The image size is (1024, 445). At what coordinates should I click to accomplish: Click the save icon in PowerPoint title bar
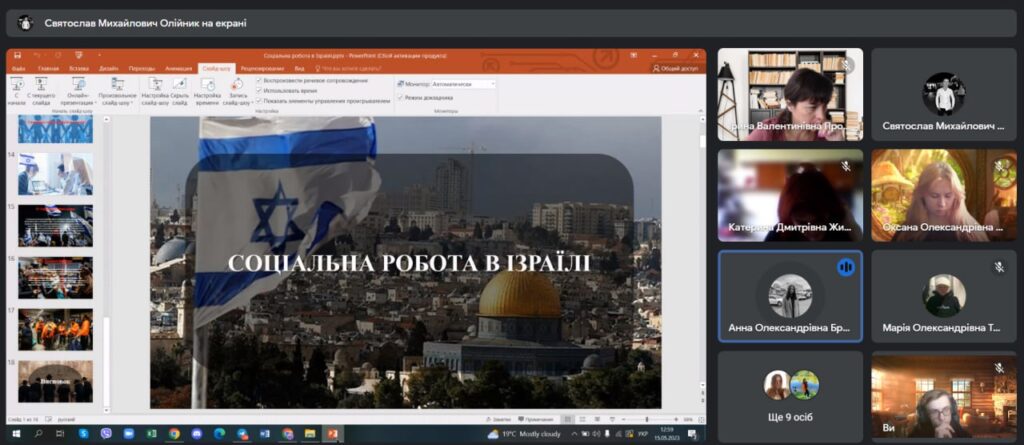pos(16,55)
